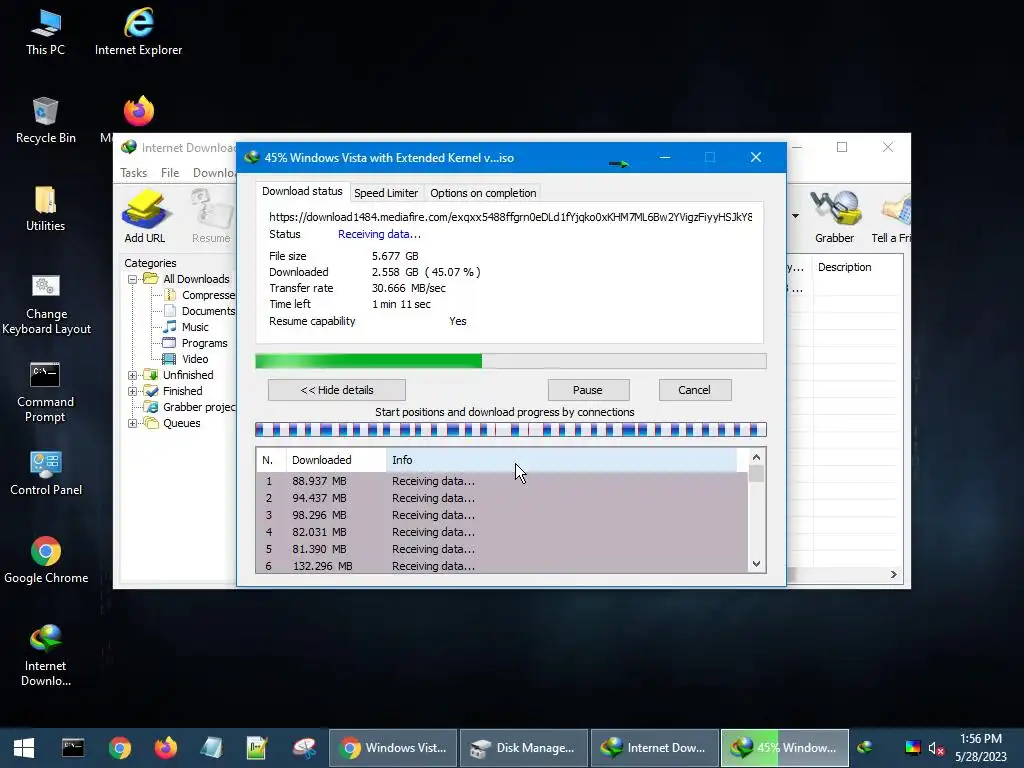Pause the current download

tap(588, 390)
